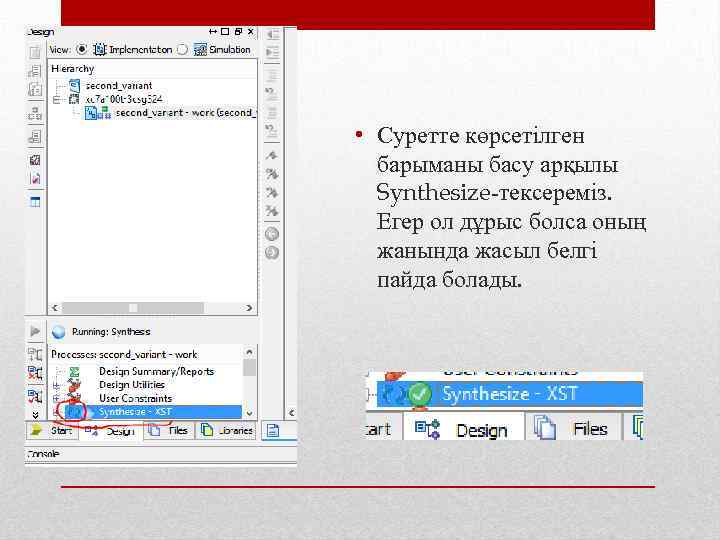Expand process toolbar with double chevron
Image resolution: width=720 pixels, height=540 pixels.
tap(35, 415)
